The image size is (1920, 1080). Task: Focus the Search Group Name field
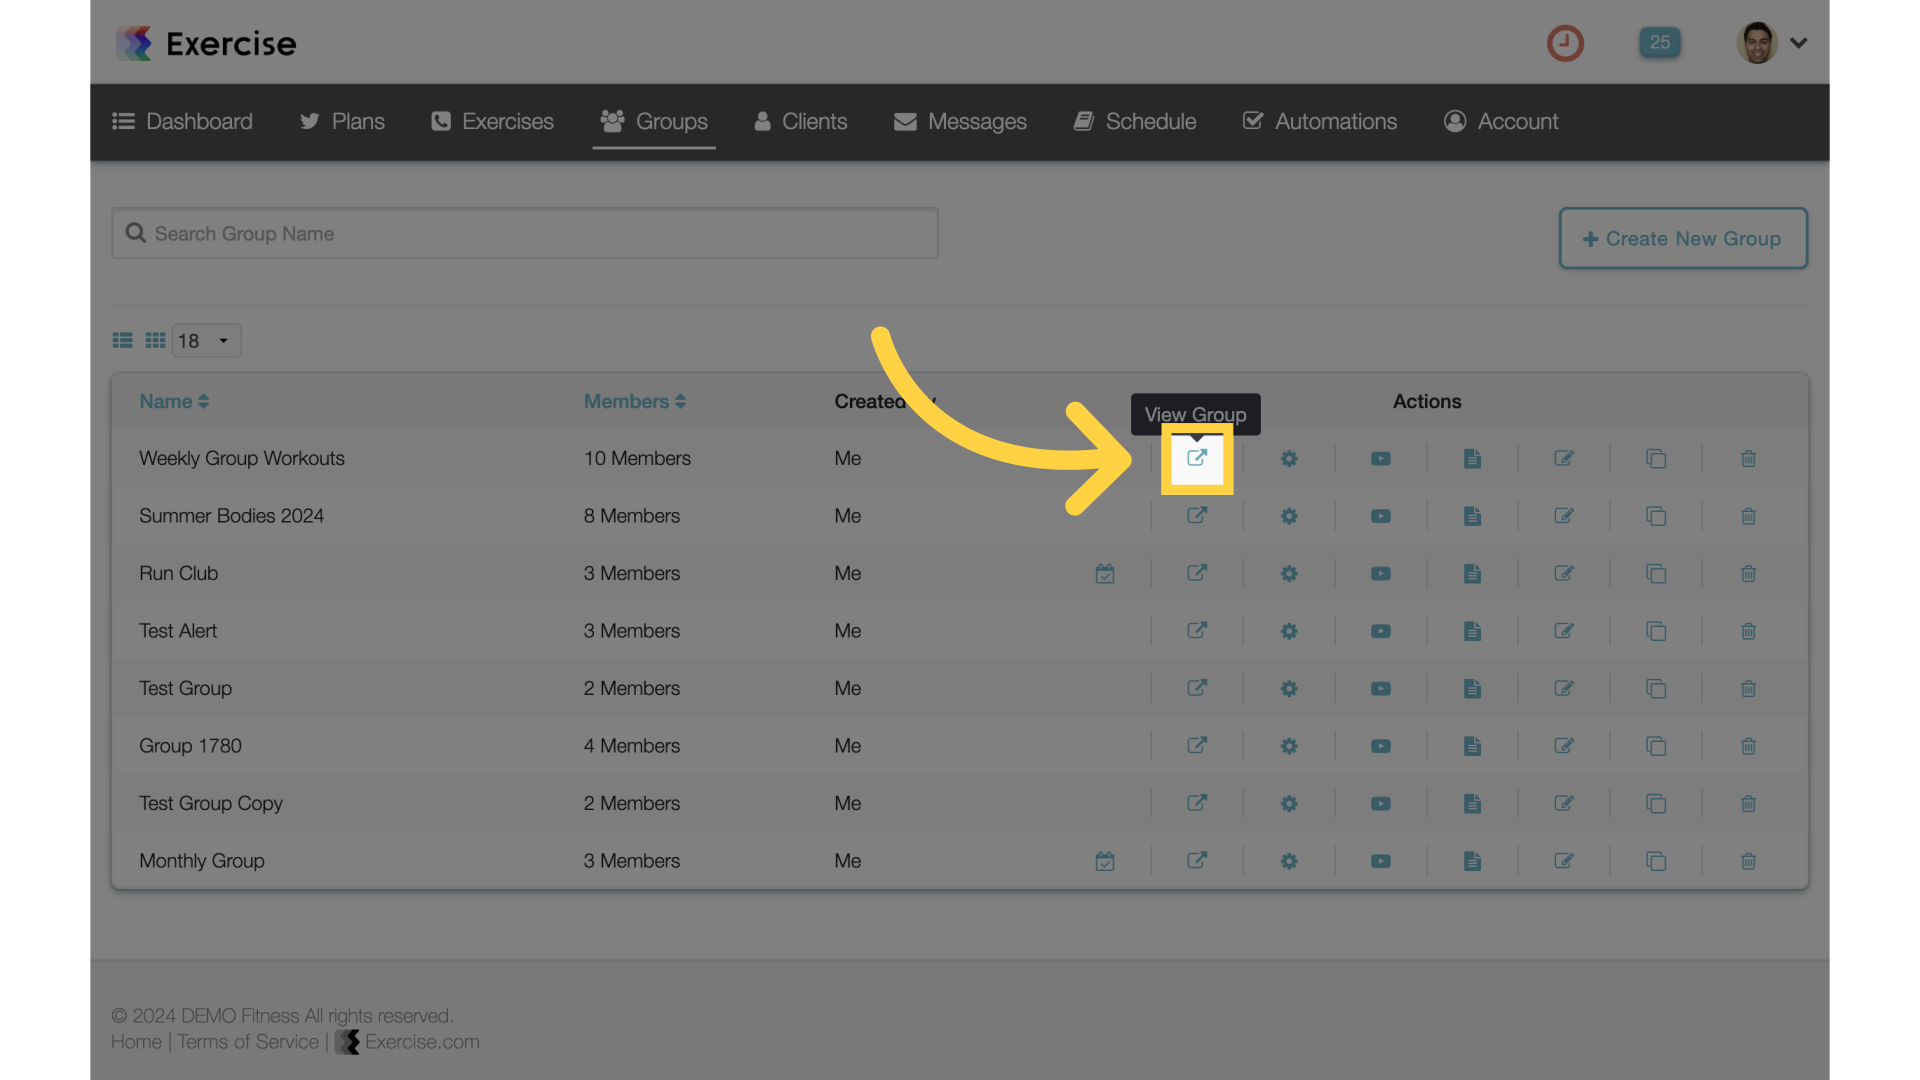pyautogui.click(x=525, y=233)
